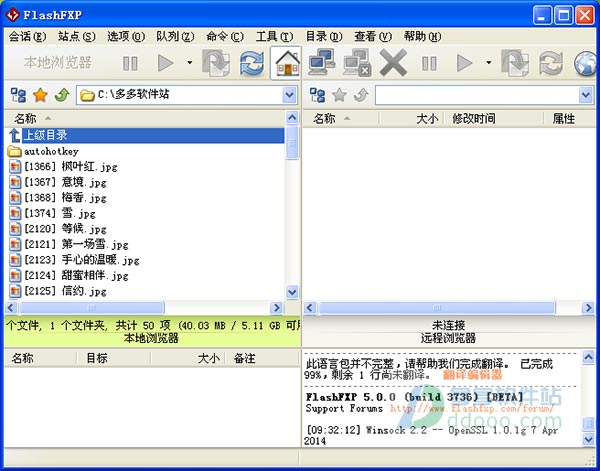
Task: Click the abort X icon
Action: point(393,63)
